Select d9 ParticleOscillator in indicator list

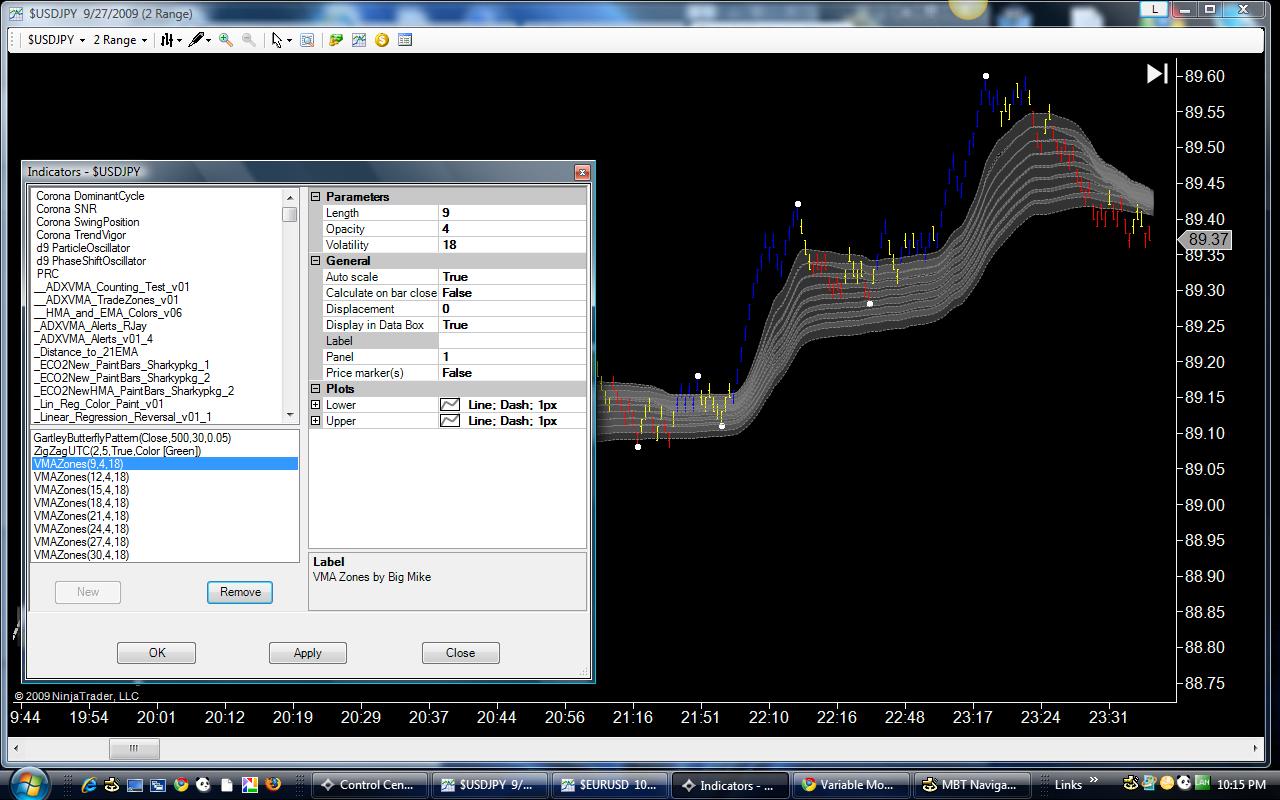point(83,248)
